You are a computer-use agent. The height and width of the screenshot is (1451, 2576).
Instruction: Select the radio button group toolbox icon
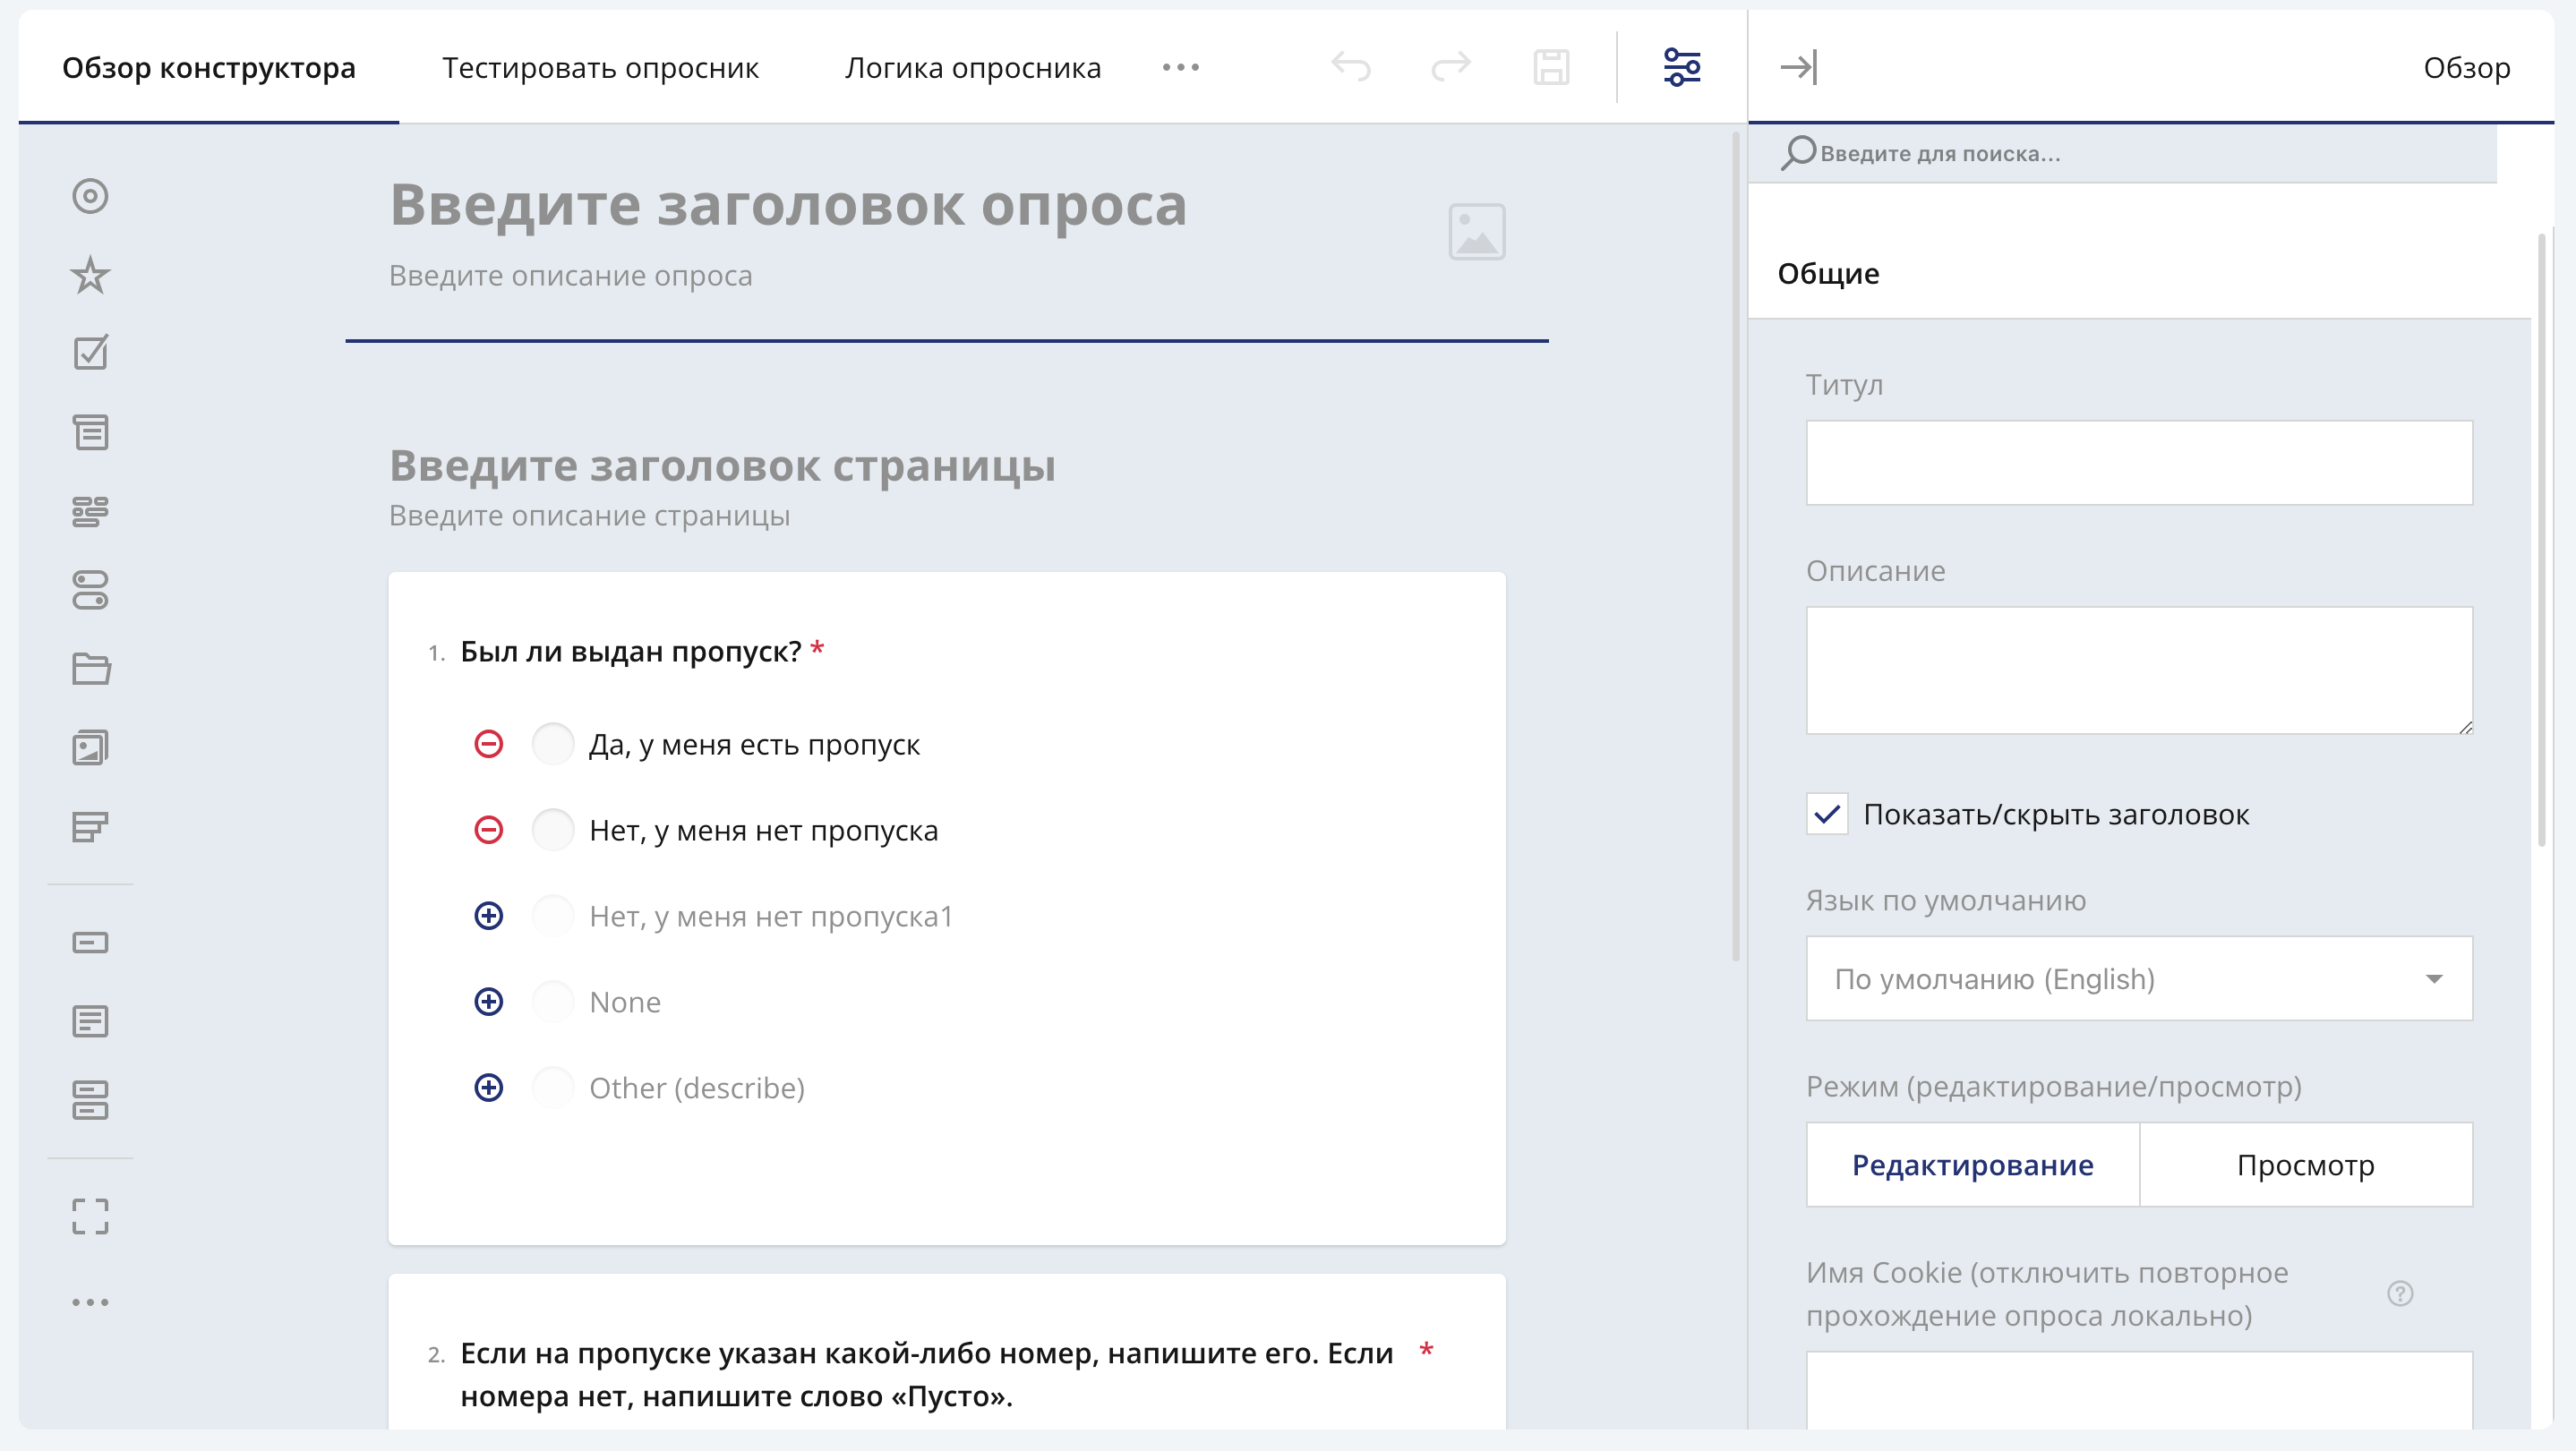pyautogui.click(x=90, y=196)
